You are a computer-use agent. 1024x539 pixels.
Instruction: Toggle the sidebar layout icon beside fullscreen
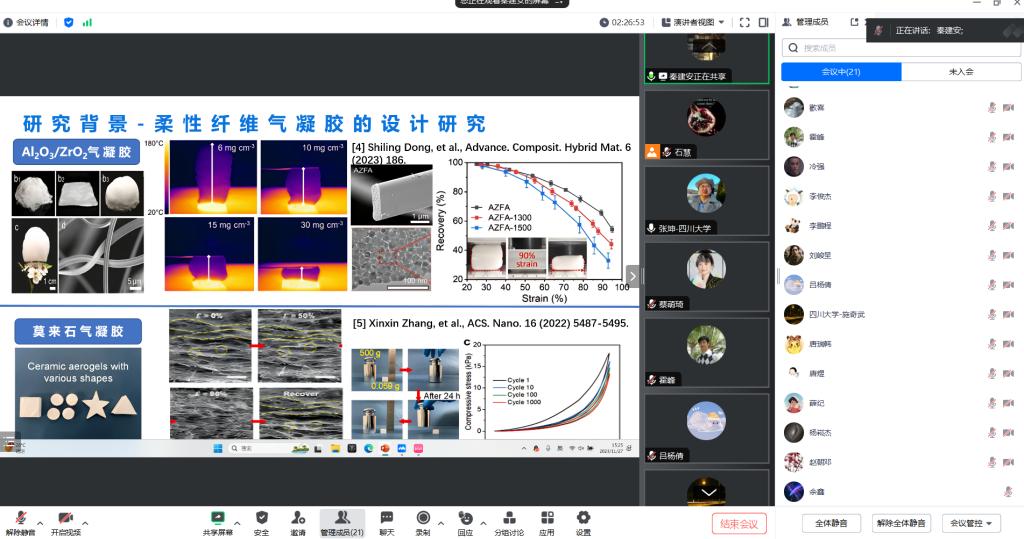pyautogui.click(x=763, y=22)
